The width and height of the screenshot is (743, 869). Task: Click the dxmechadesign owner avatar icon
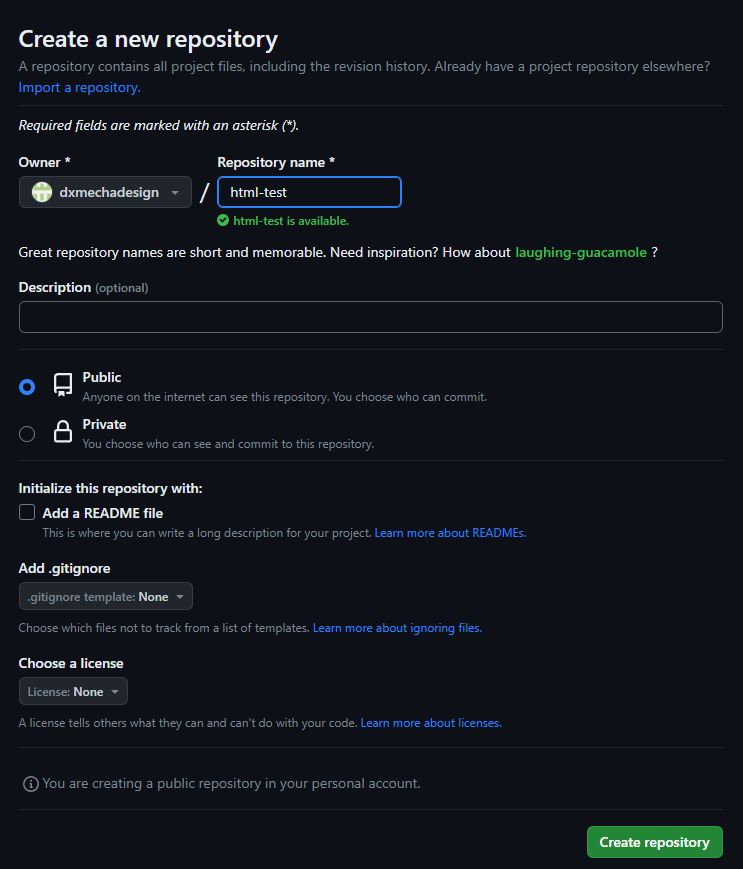42,192
